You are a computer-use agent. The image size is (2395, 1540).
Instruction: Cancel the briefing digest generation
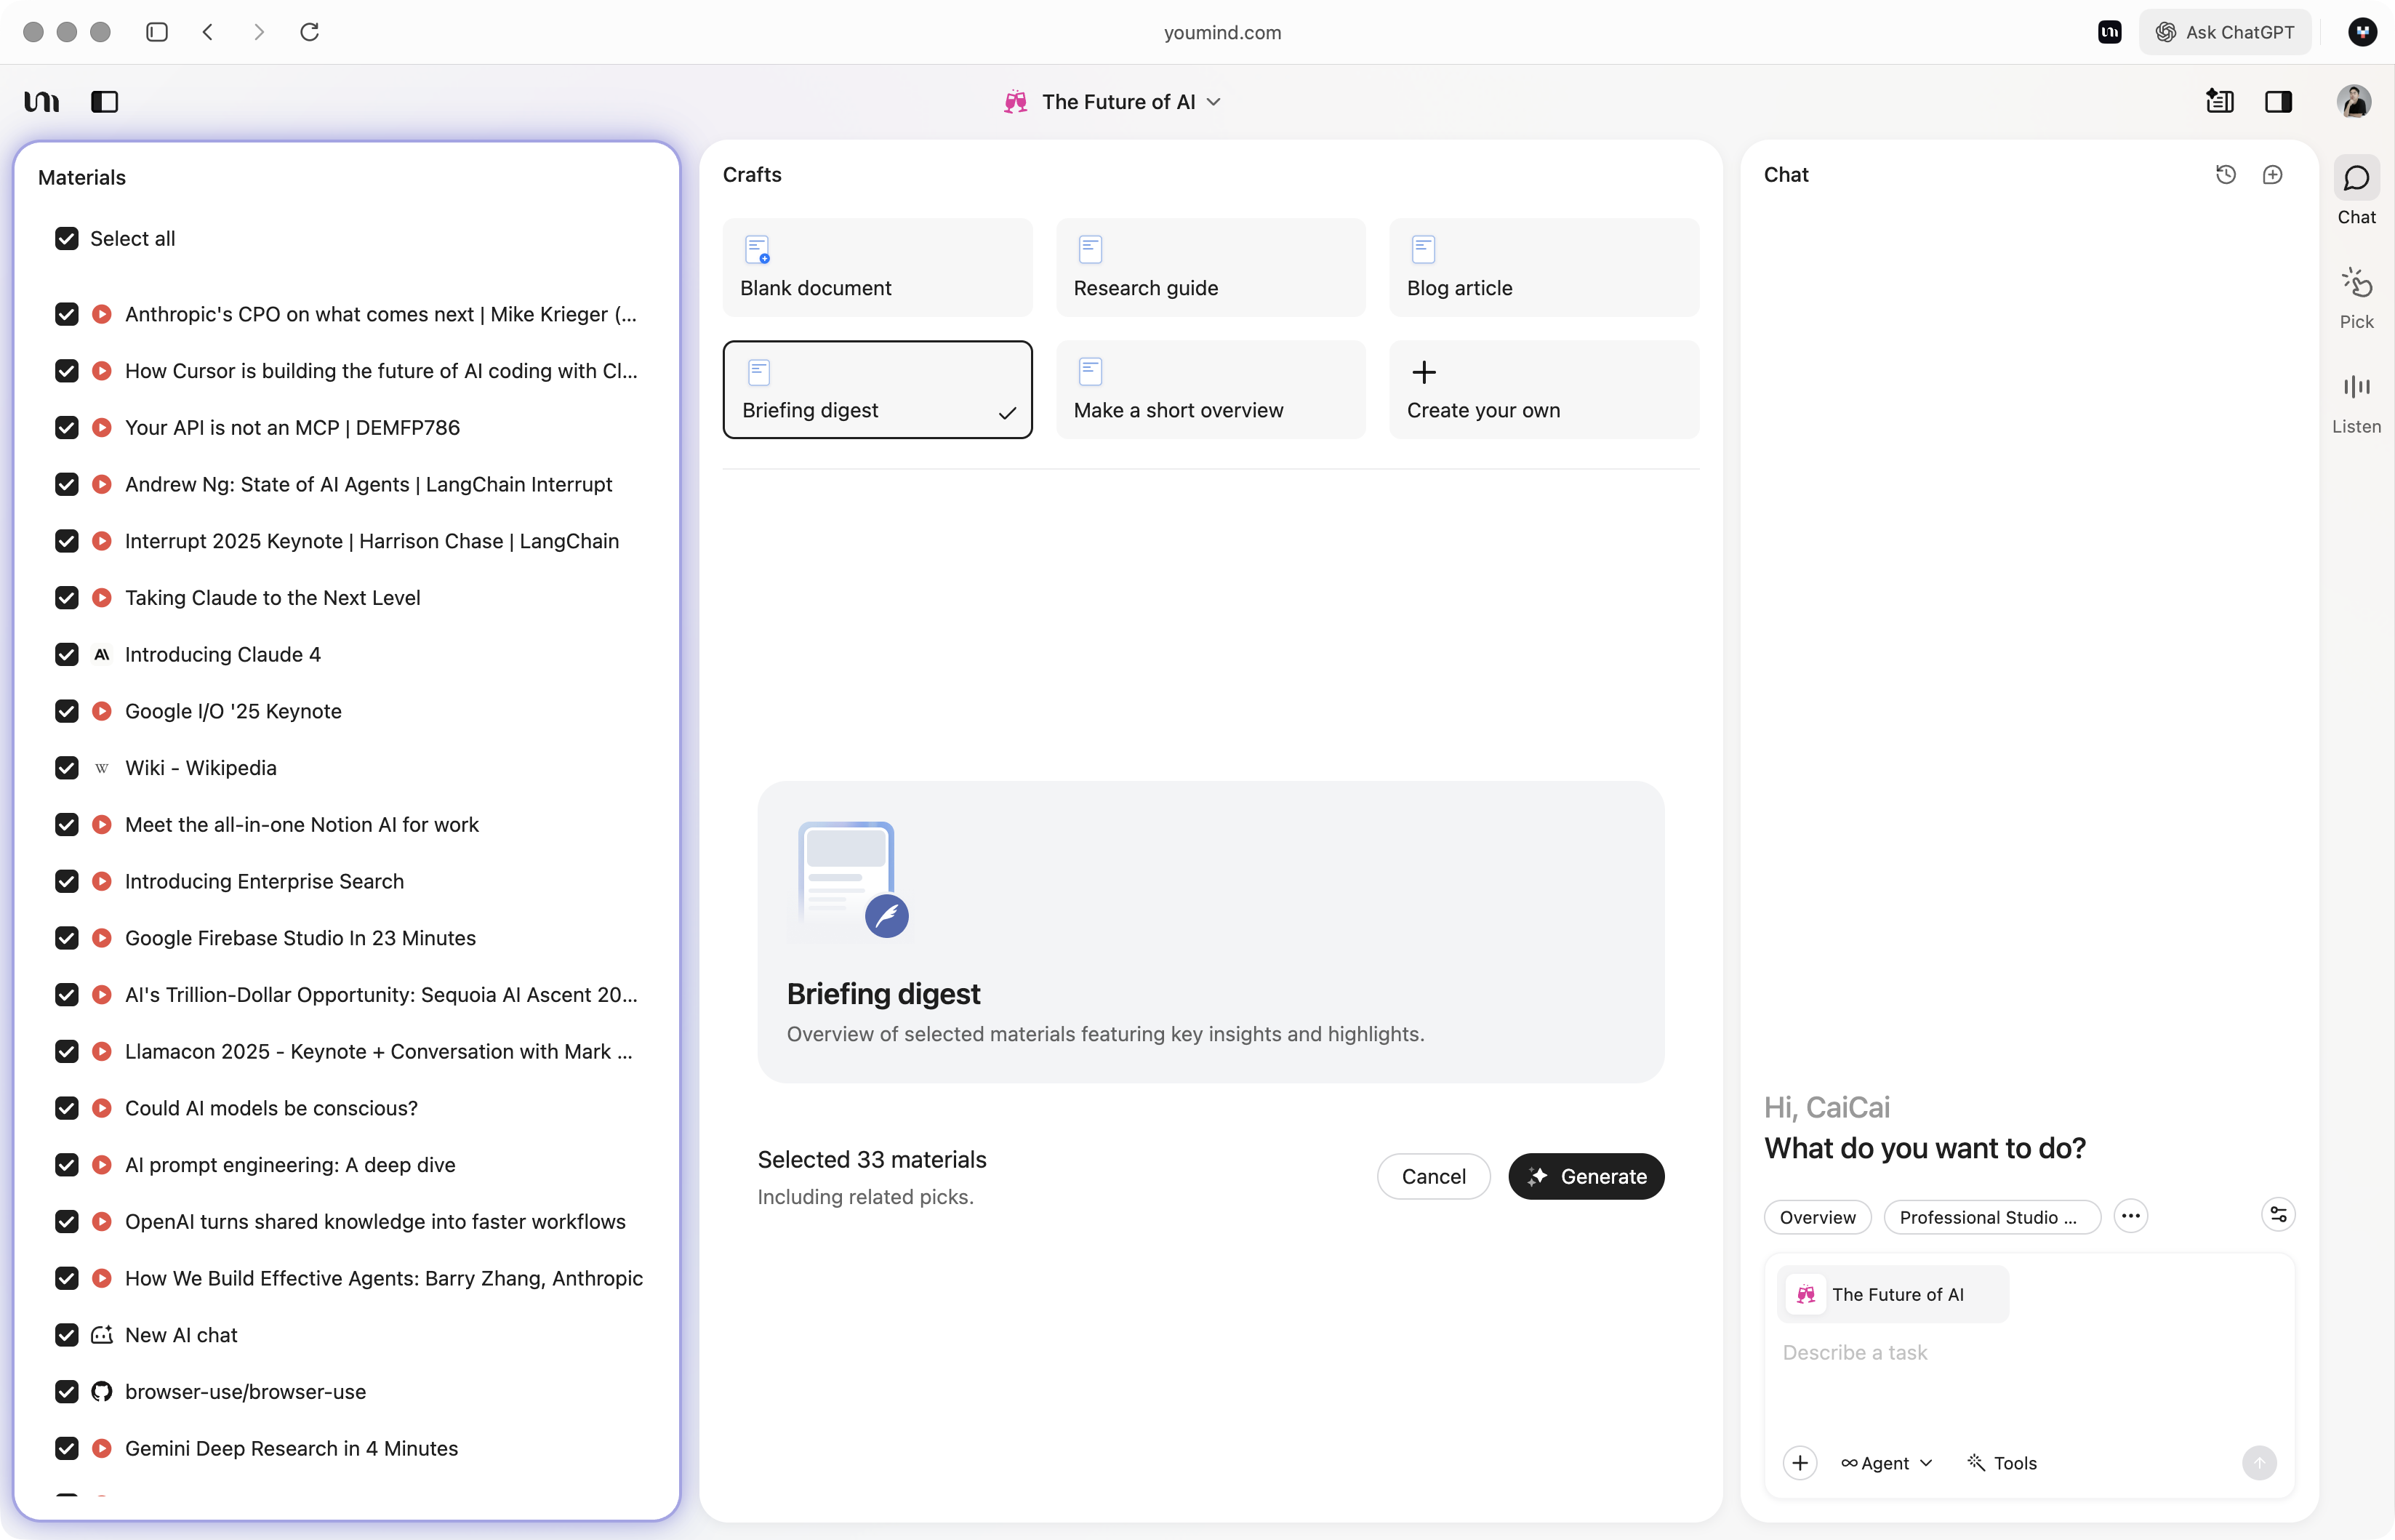[x=1433, y=1177]
